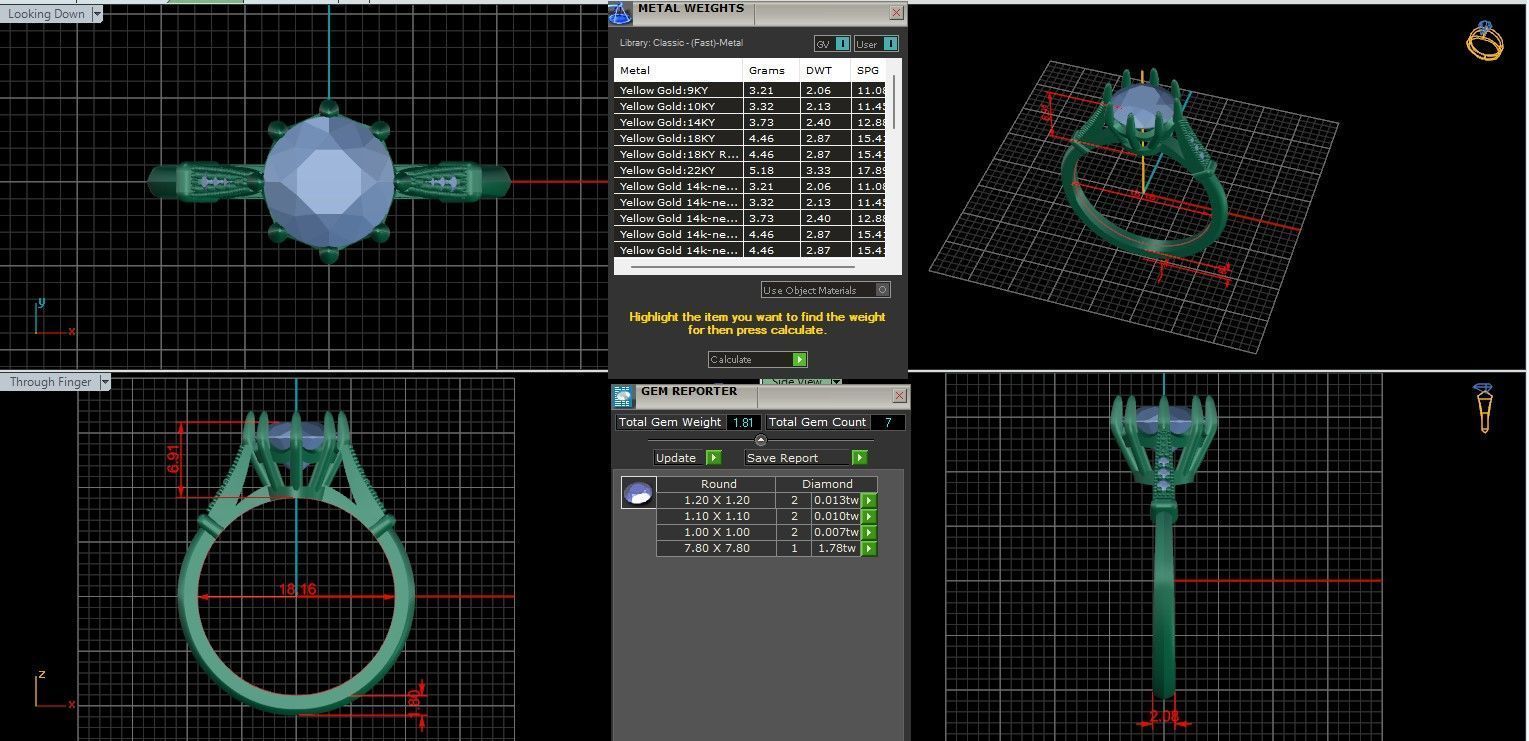Toggle the User library switch
The height and width of the screenshot is (741, 1529).
pyautogui.click(x=876, y=44)
